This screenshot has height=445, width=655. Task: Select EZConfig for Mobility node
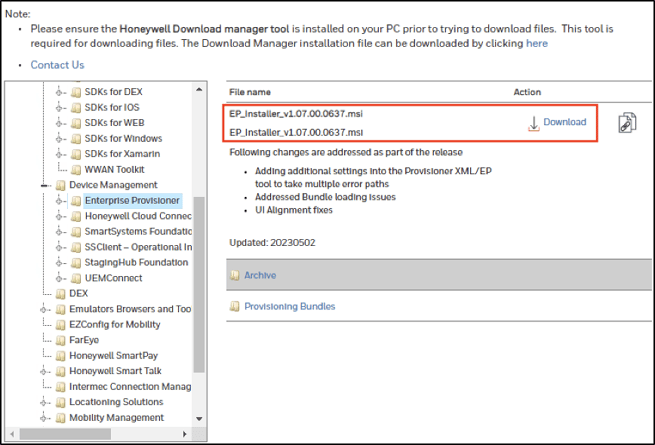tap(114, 325)
